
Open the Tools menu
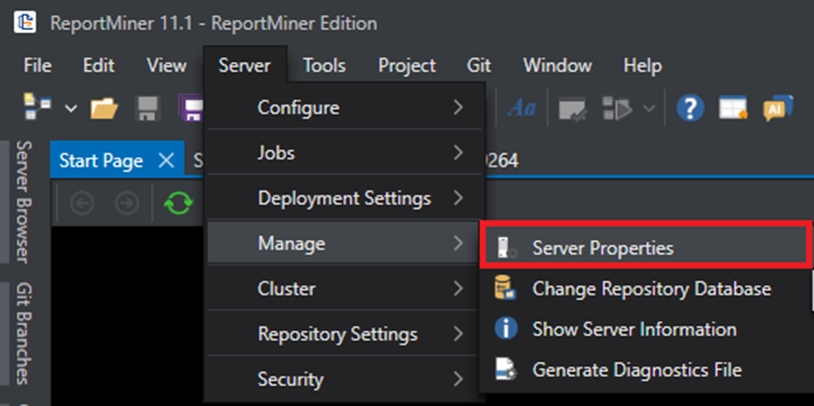tap(324, 65)
